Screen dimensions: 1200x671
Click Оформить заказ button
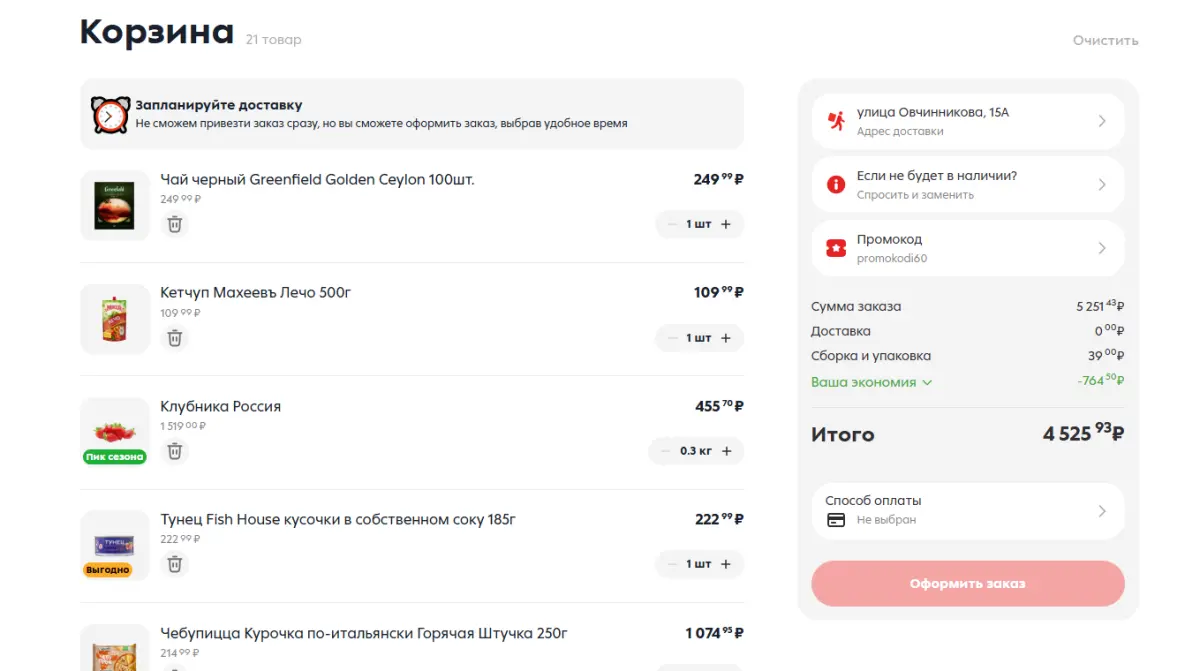[968, 584]
